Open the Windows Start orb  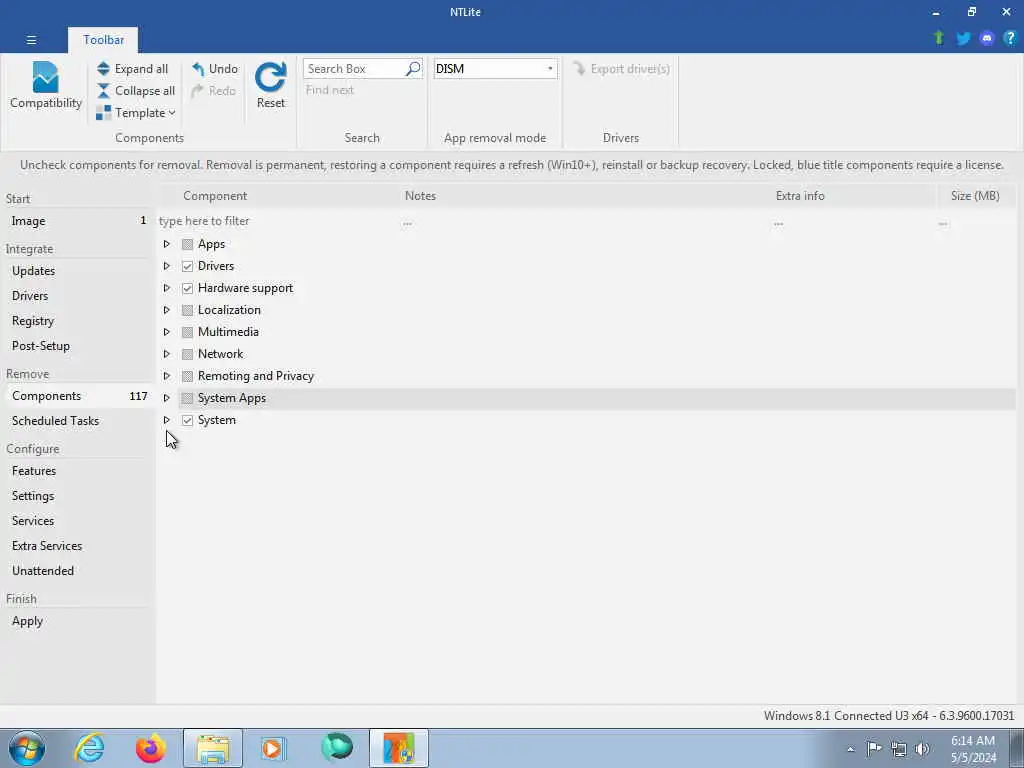pos(27,748)
